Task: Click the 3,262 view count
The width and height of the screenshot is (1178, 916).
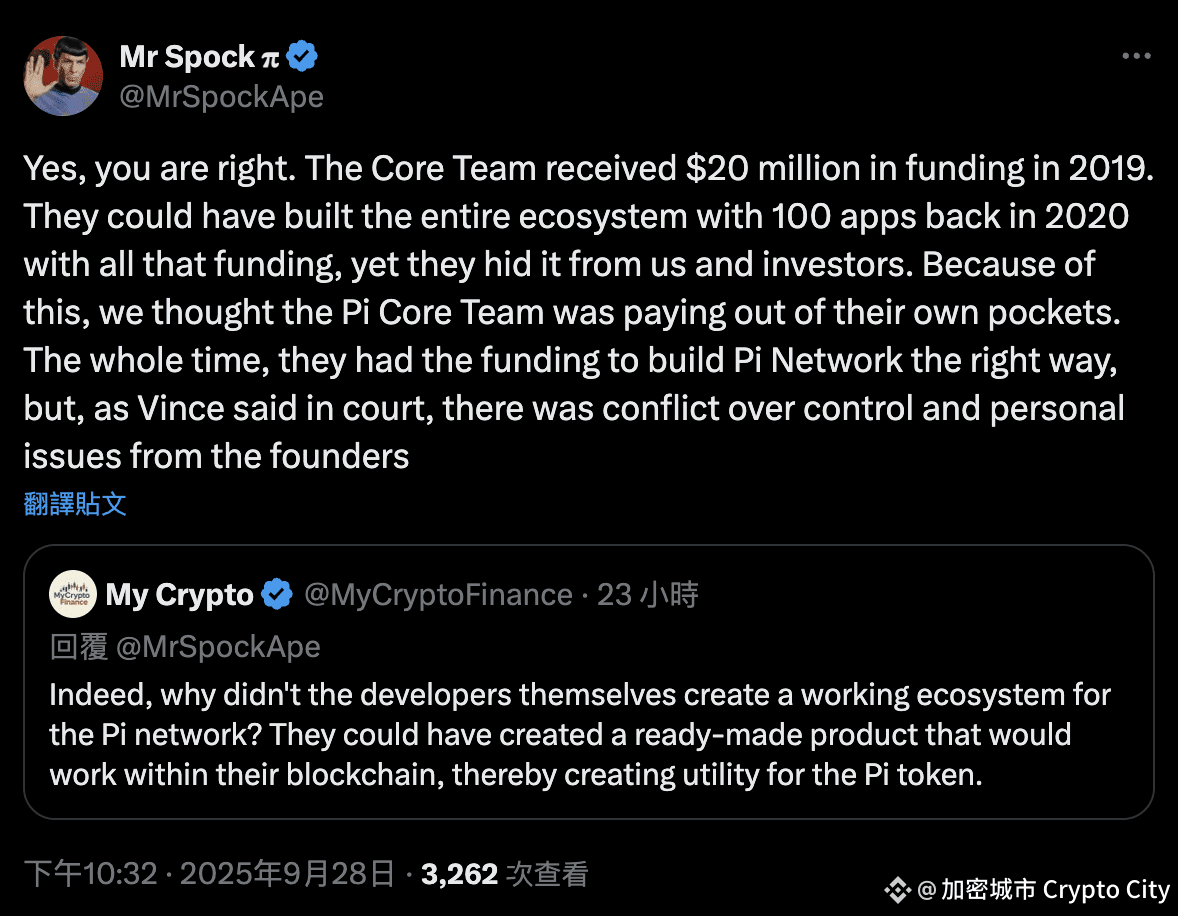Action: (x=459, y=875)
